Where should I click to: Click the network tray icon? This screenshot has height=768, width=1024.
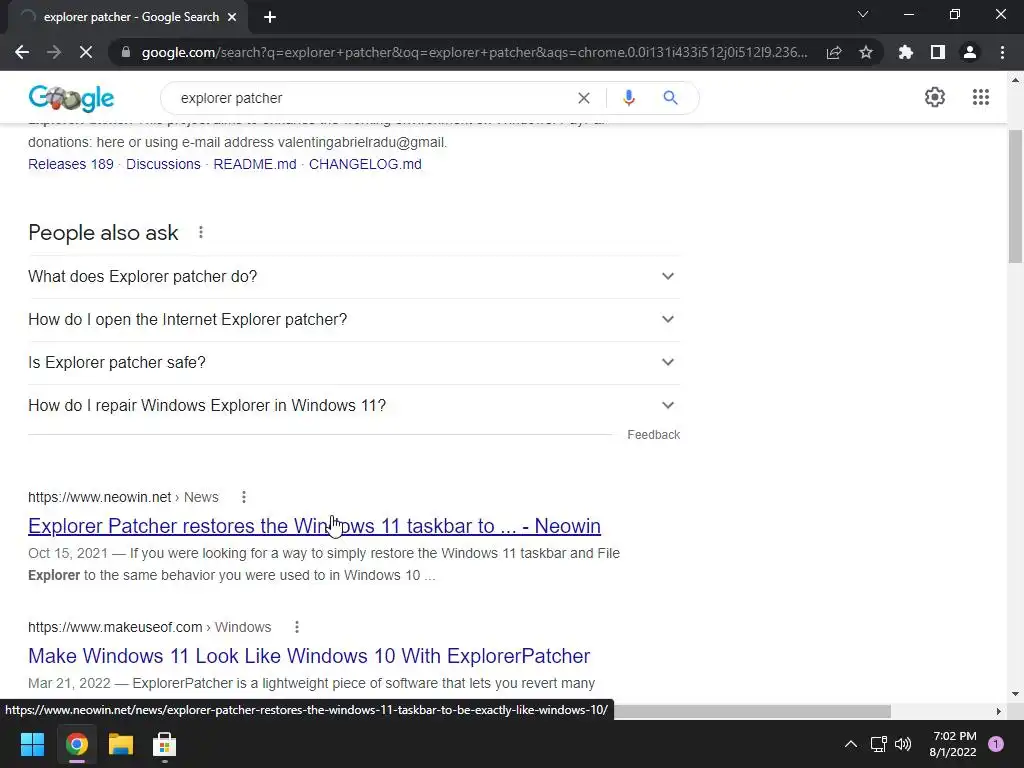tap(878, 744)
